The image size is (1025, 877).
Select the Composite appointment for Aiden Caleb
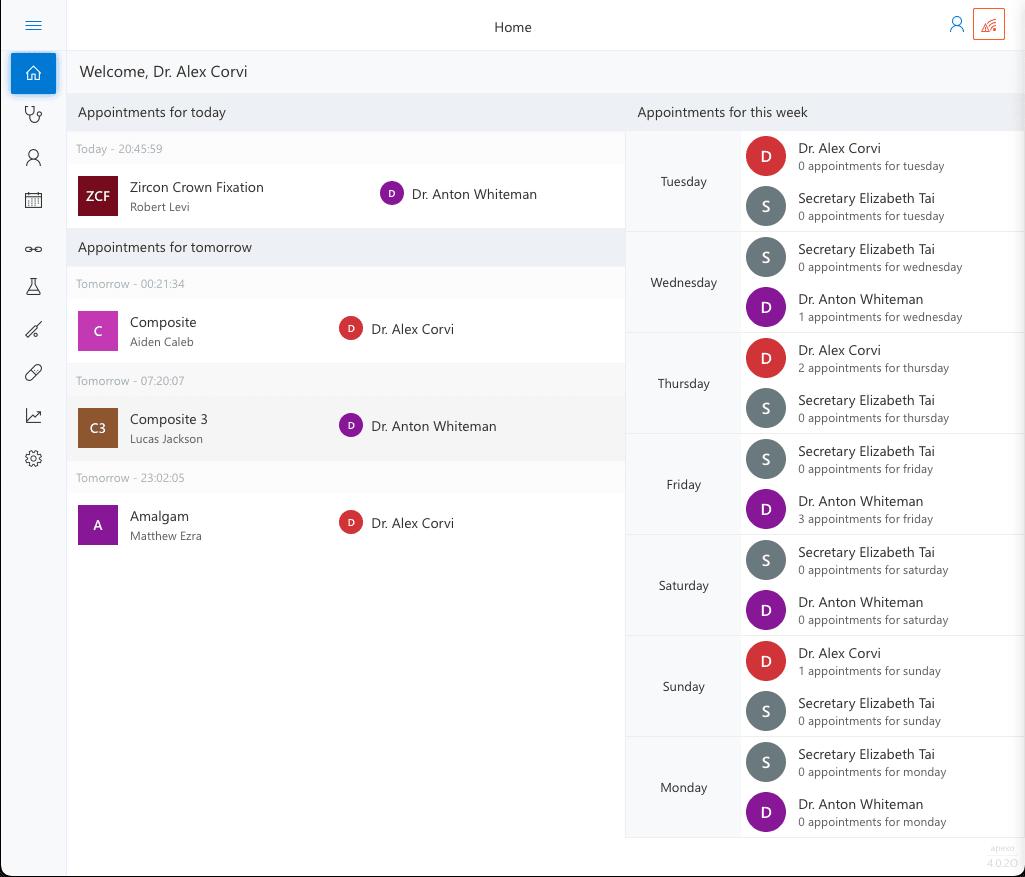200,330
